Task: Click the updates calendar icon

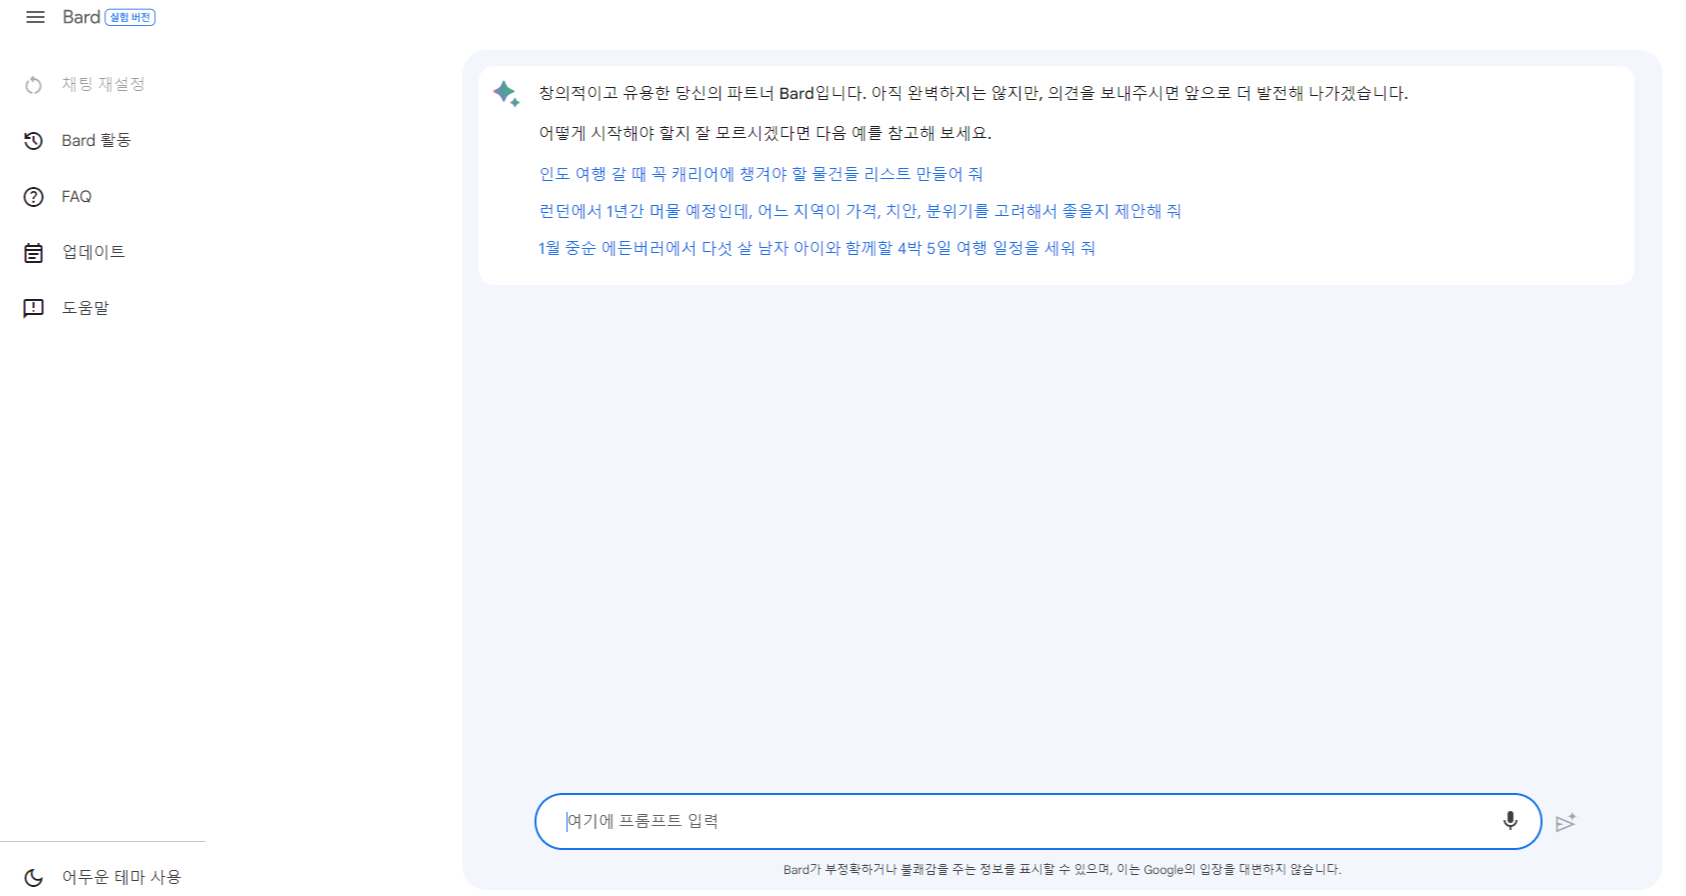Action: pyautogui.click(x=34, y=253)
